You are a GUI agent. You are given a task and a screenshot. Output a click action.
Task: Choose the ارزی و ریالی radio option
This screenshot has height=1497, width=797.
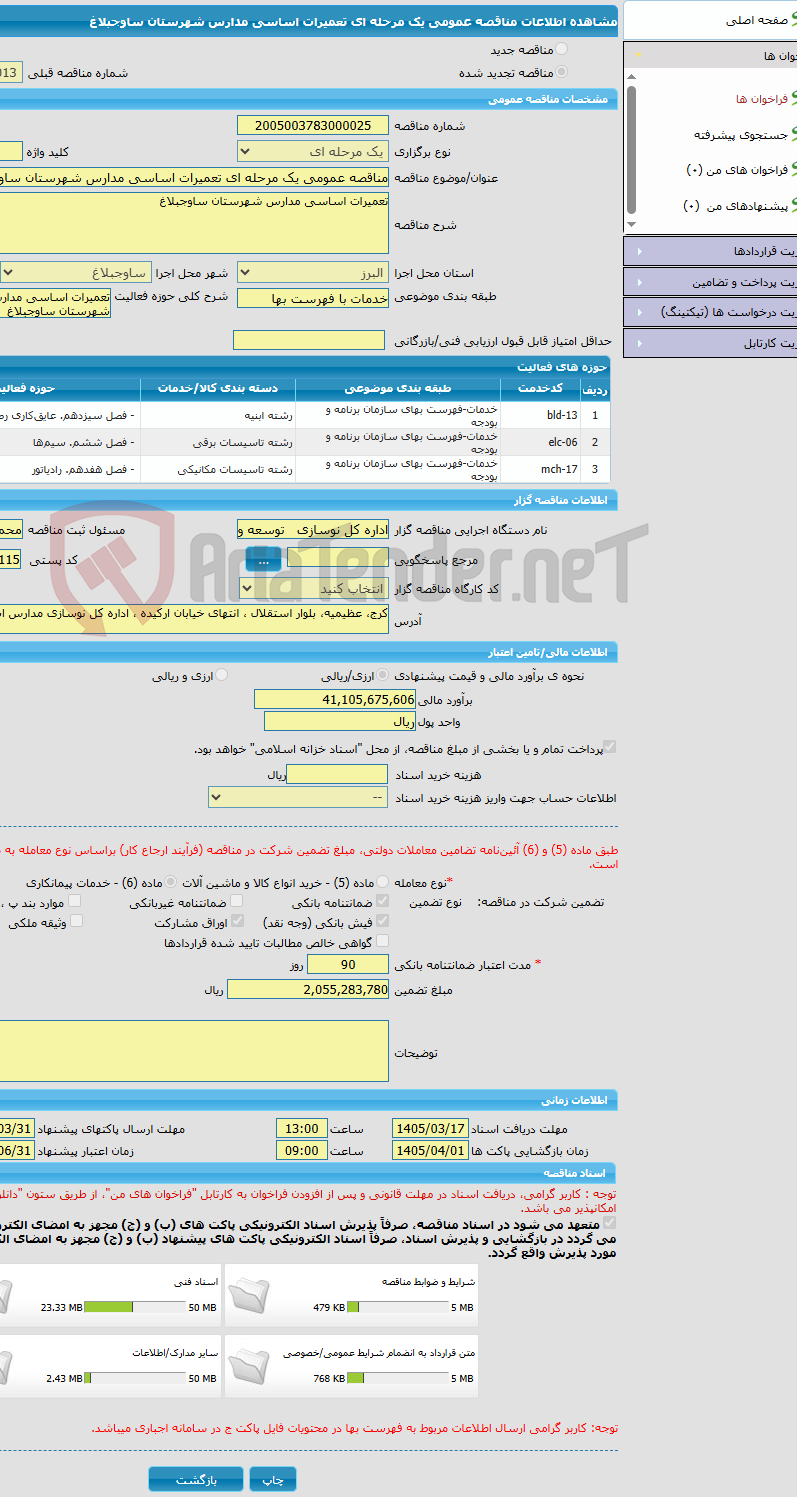222,675
